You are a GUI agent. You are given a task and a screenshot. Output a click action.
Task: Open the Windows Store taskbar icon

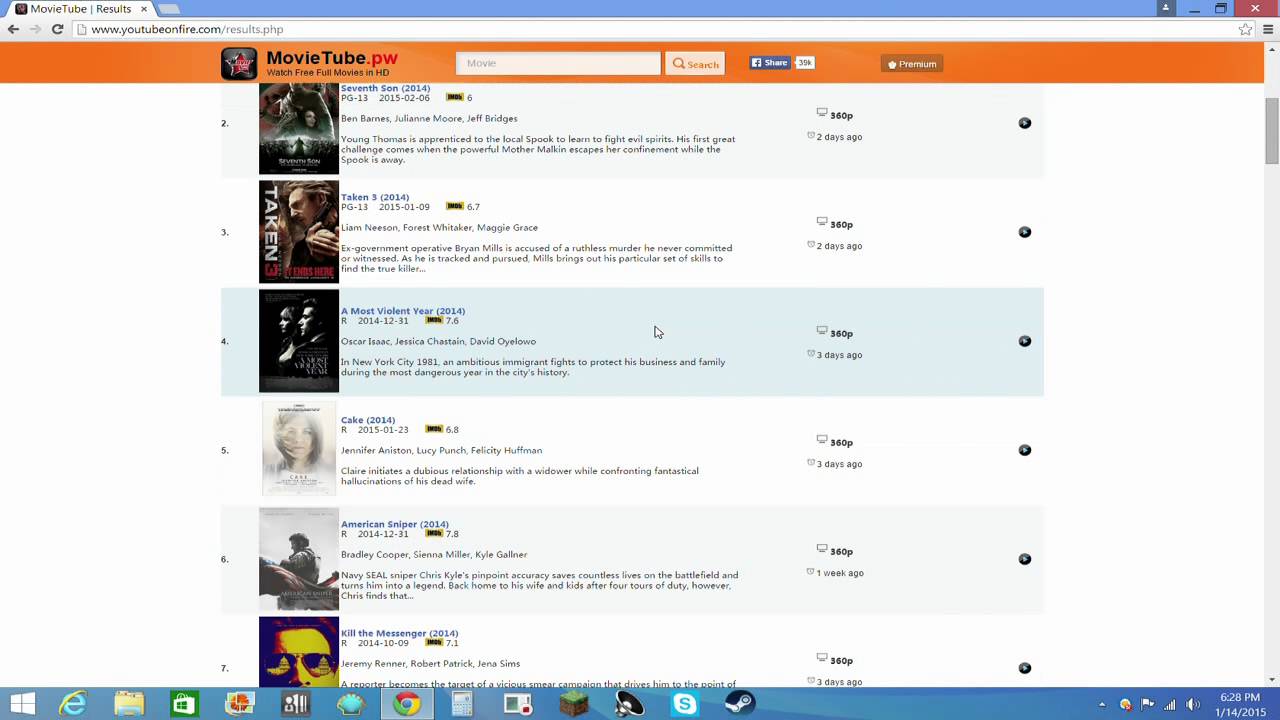pos(184,704)
